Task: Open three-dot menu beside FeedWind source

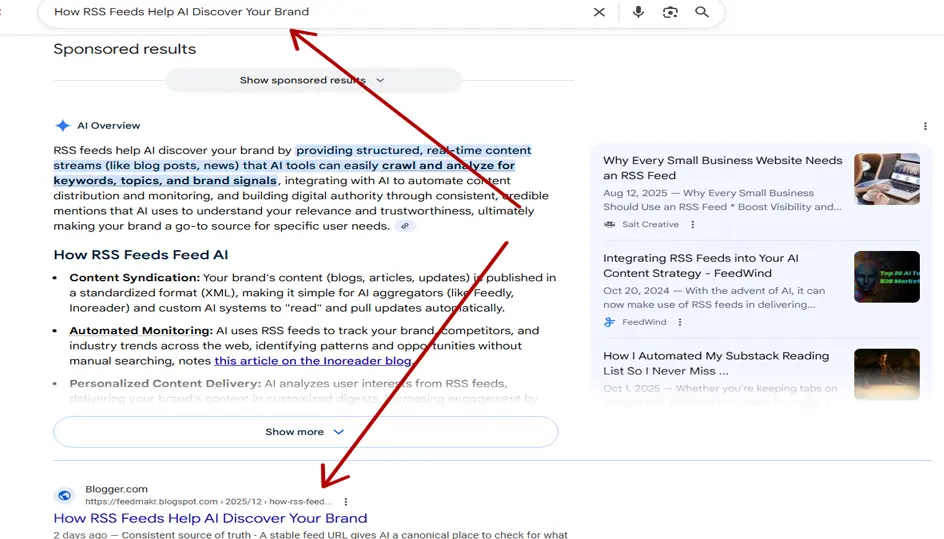Action: pos(680,322)
